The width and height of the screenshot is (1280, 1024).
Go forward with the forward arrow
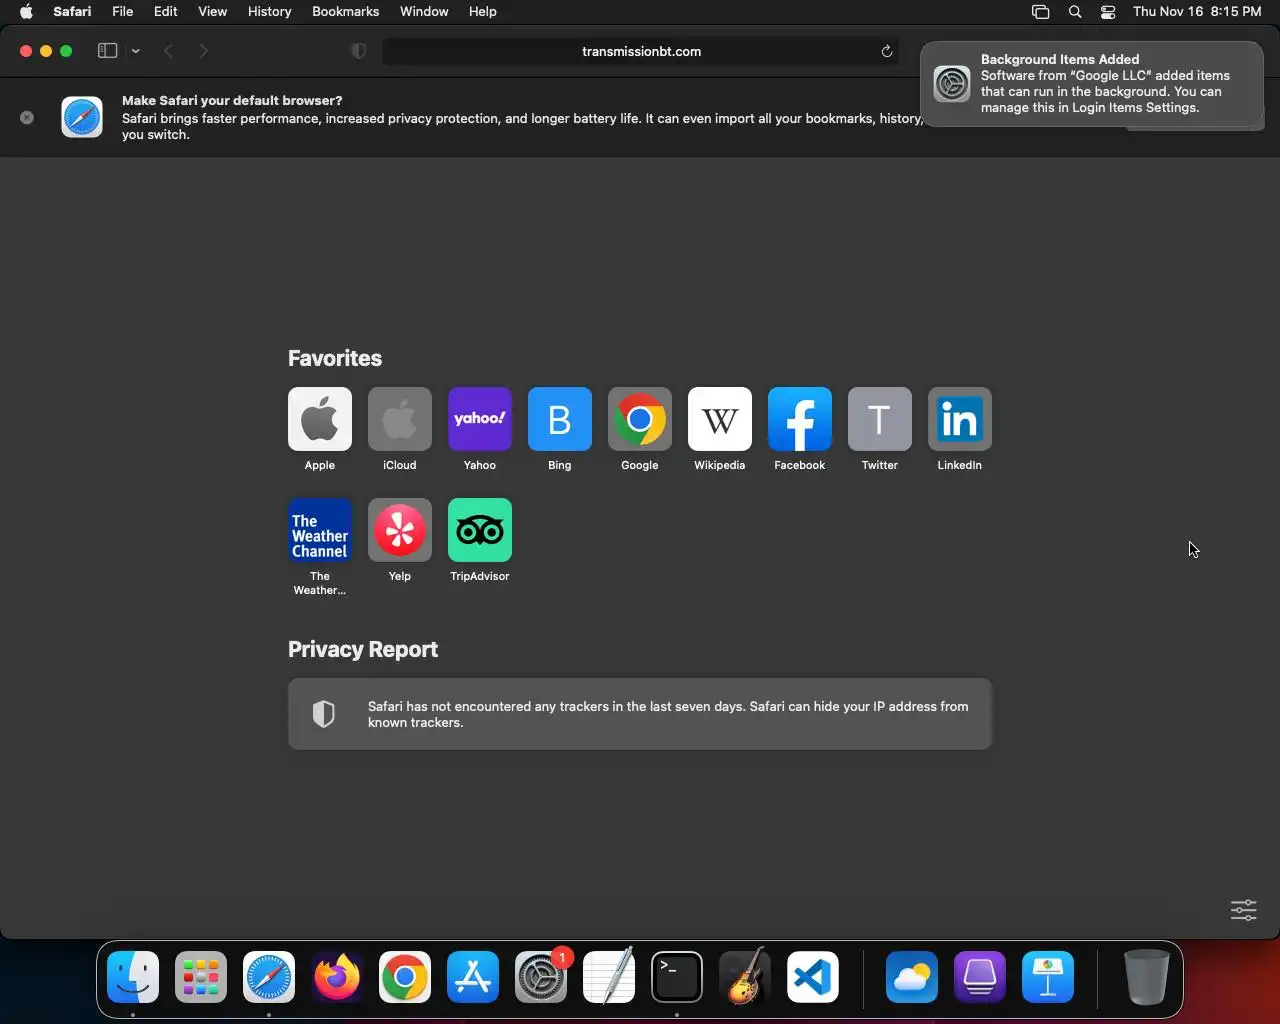(x=204, y=51)
